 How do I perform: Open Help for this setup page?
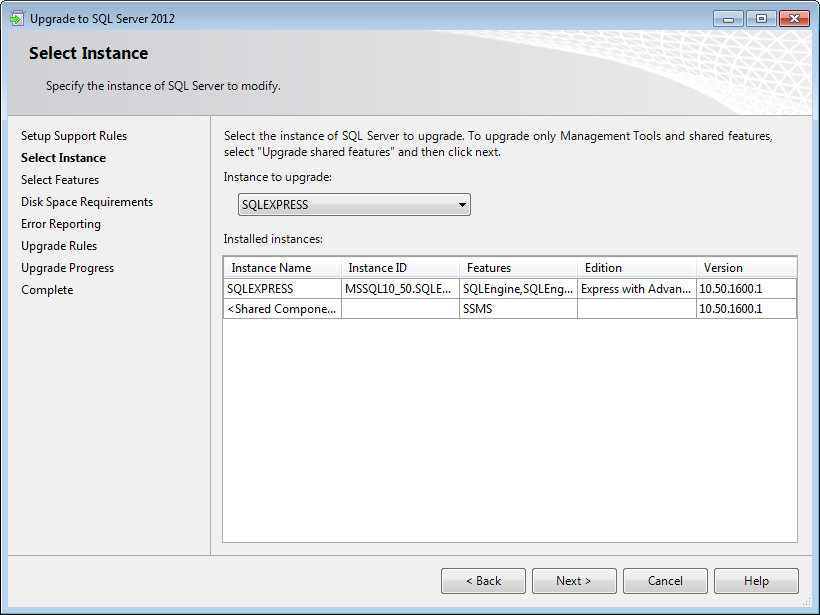756,581
